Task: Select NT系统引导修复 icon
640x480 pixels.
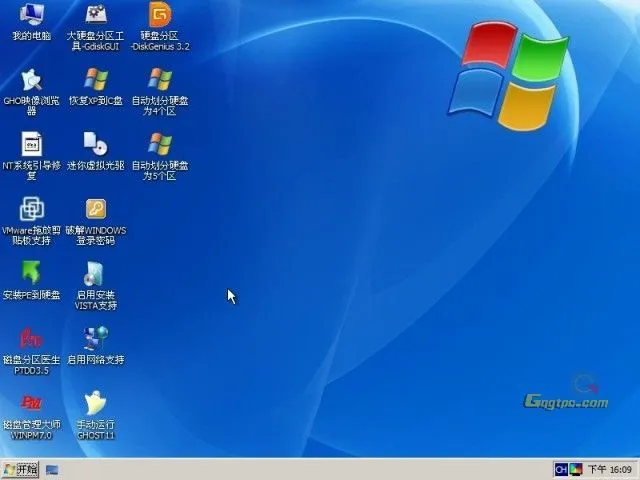Action: (32, 145)
